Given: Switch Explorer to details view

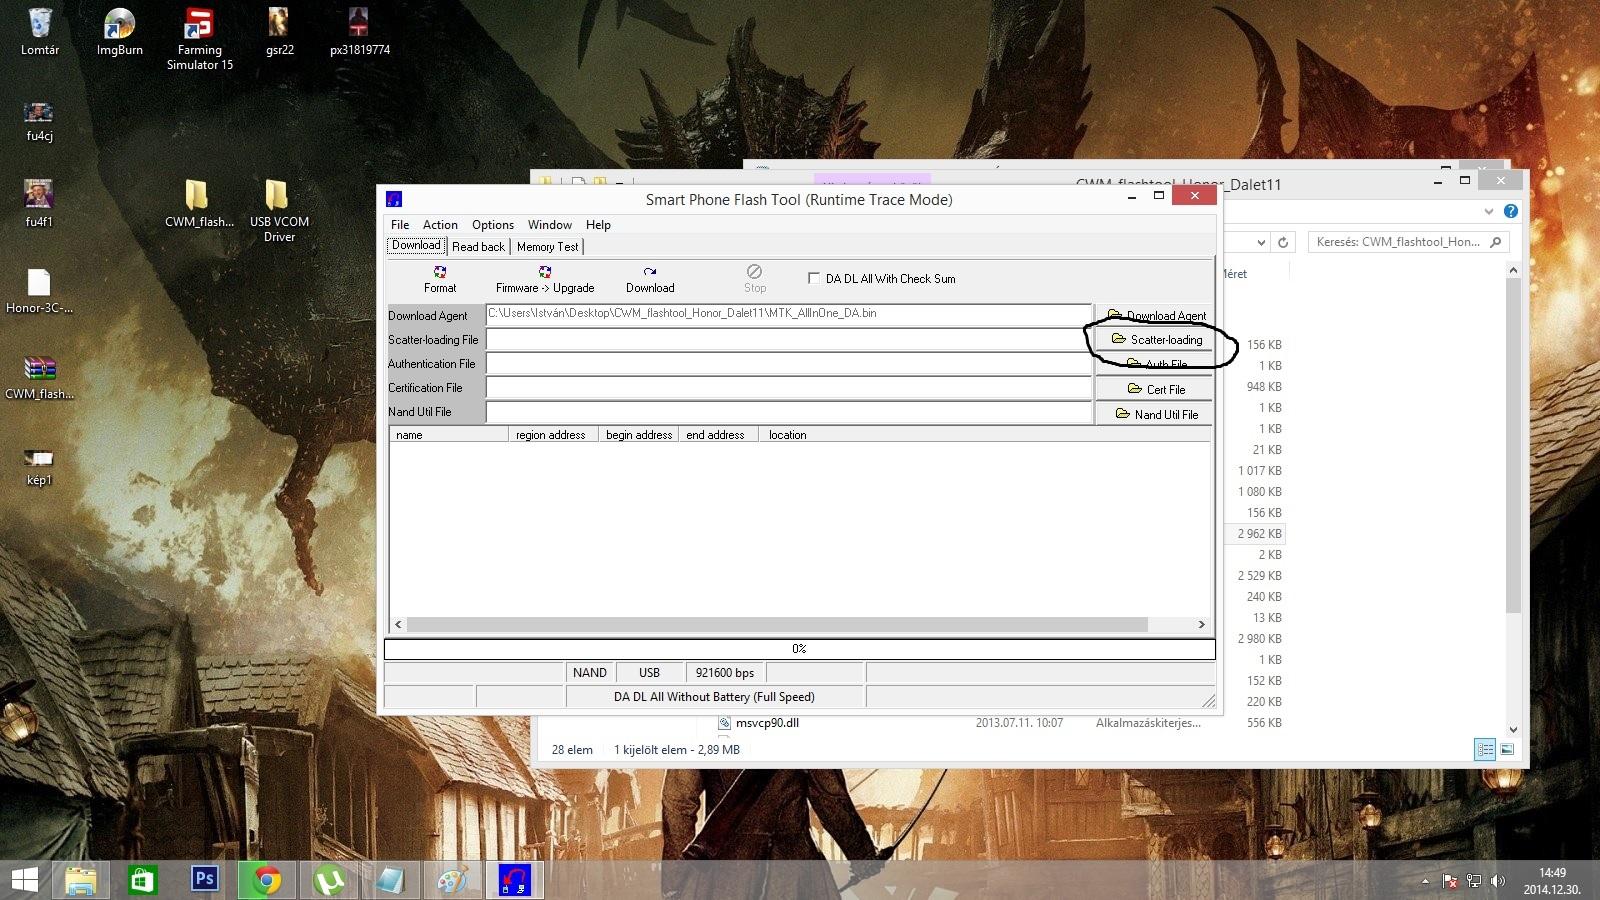Looking at the screenshot, I should [1485, 749].
